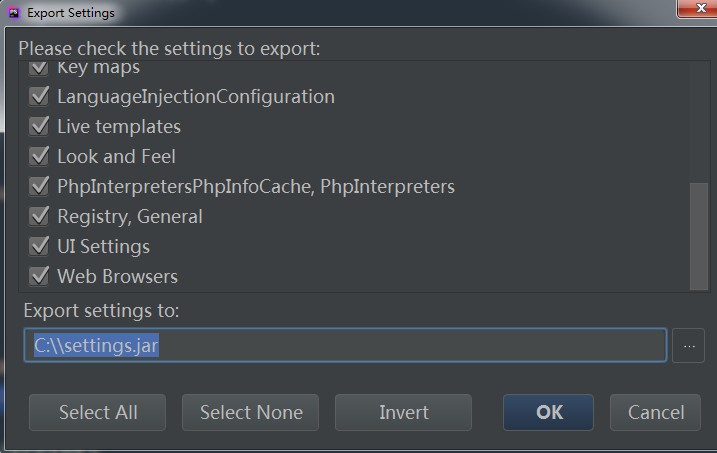Close the Export Settings window
717x453 pixels.
click(x=698, y=8)
